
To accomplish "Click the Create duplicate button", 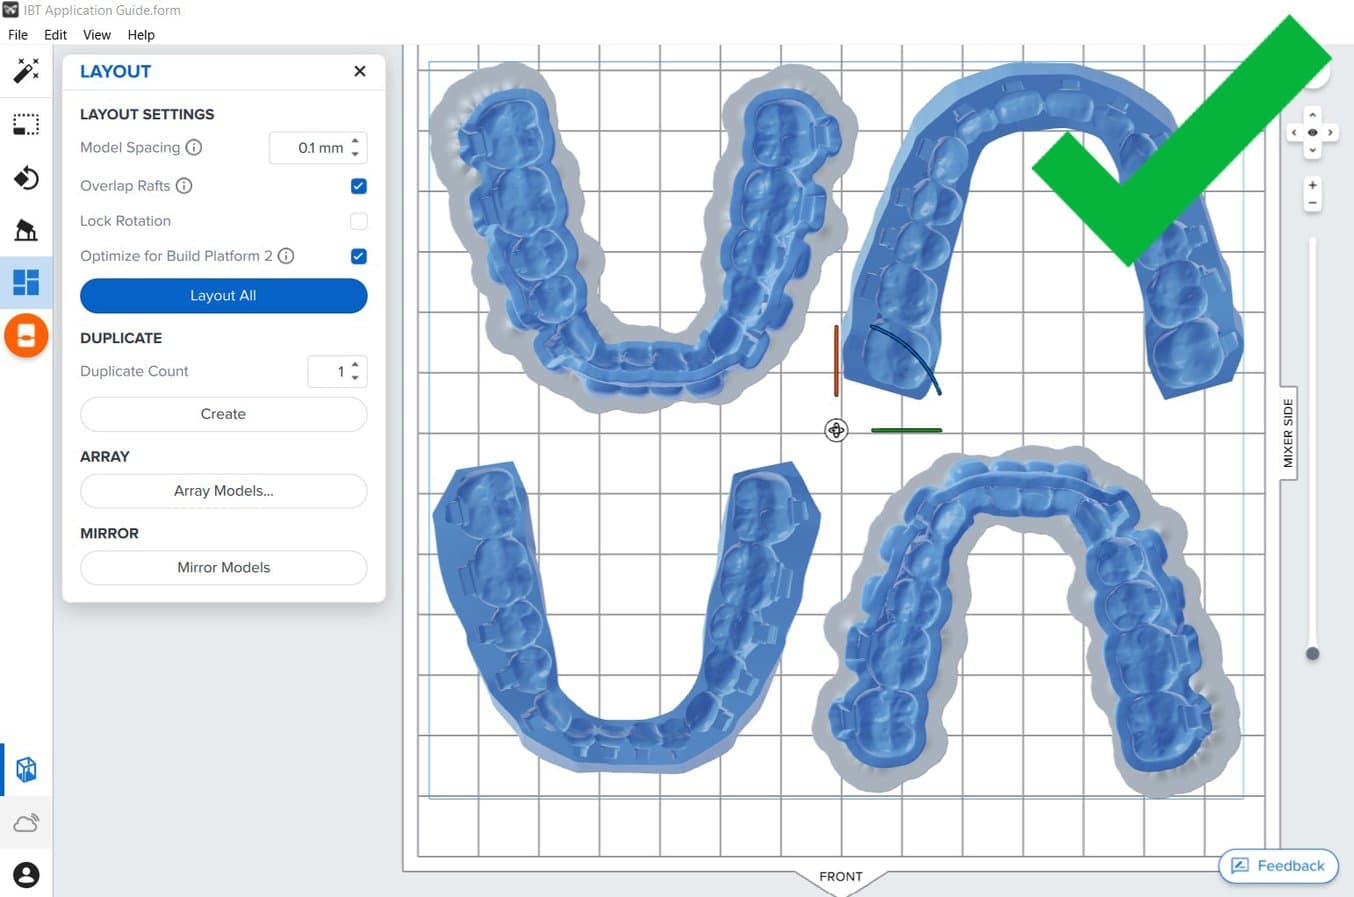I will click(223, 414).
